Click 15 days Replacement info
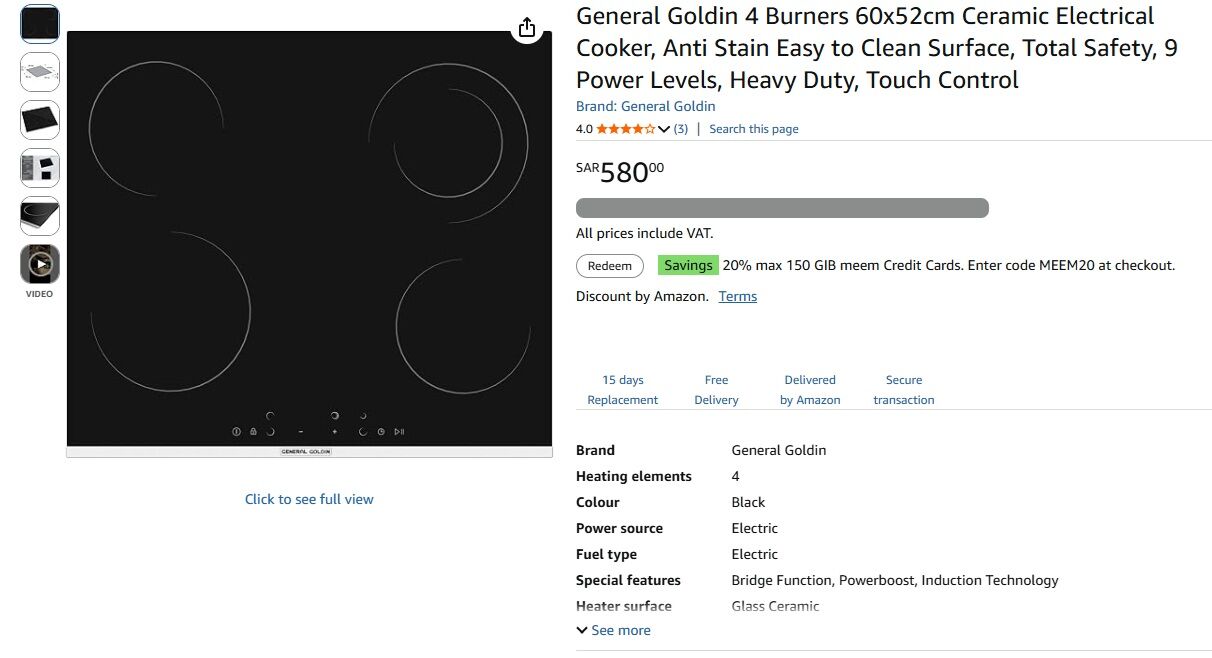The width and height of the screenshot is (1212, 658). (623, 390)
